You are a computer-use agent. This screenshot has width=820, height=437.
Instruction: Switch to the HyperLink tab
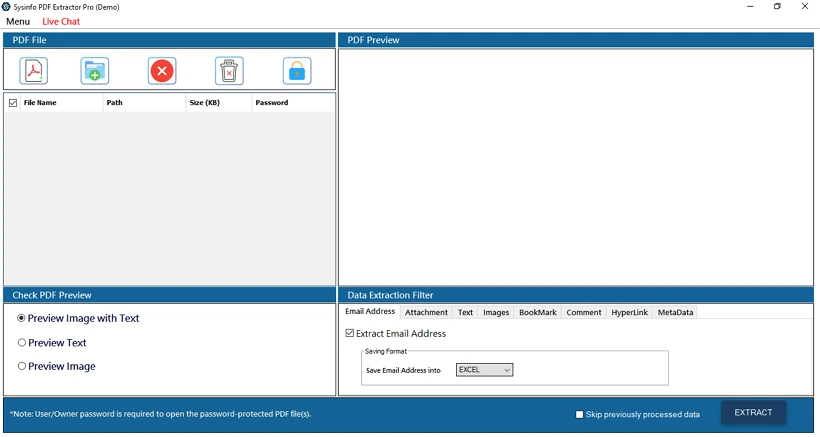point(630,312)
